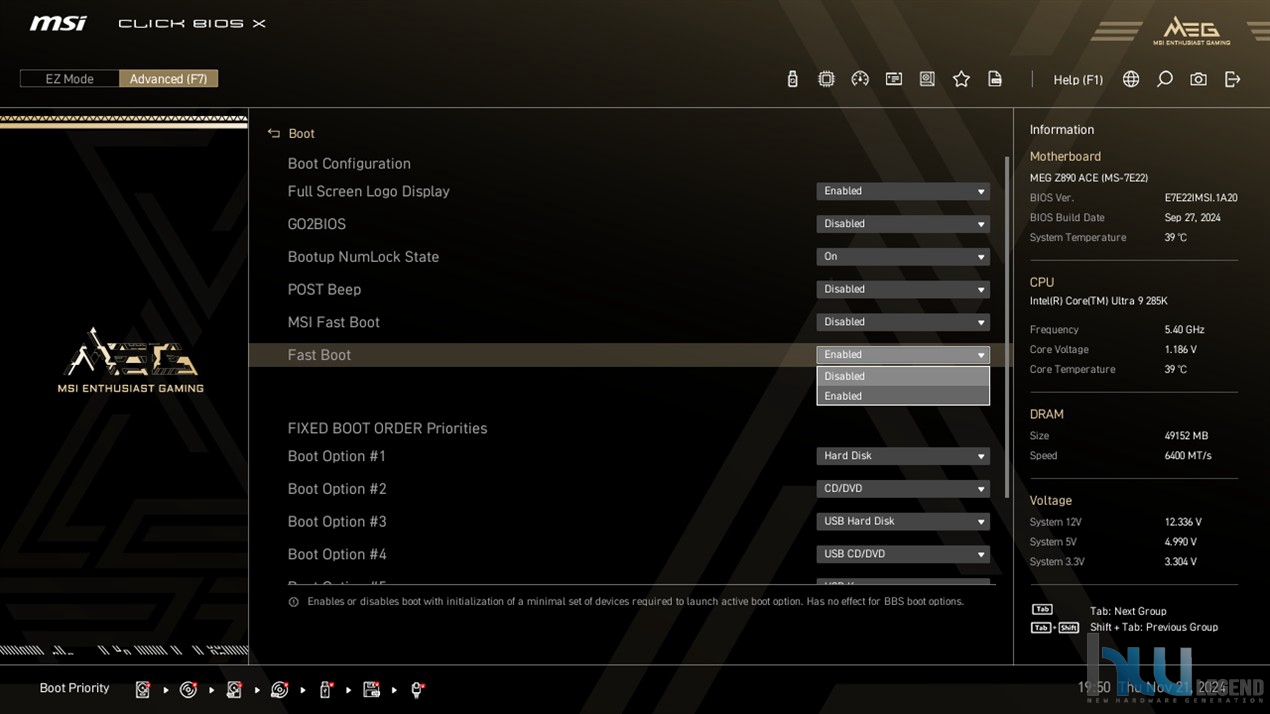The height and width of the screenshot is (714, 1270).
Task: Select the Bootup NumLock State label
Action: [363, 257]
